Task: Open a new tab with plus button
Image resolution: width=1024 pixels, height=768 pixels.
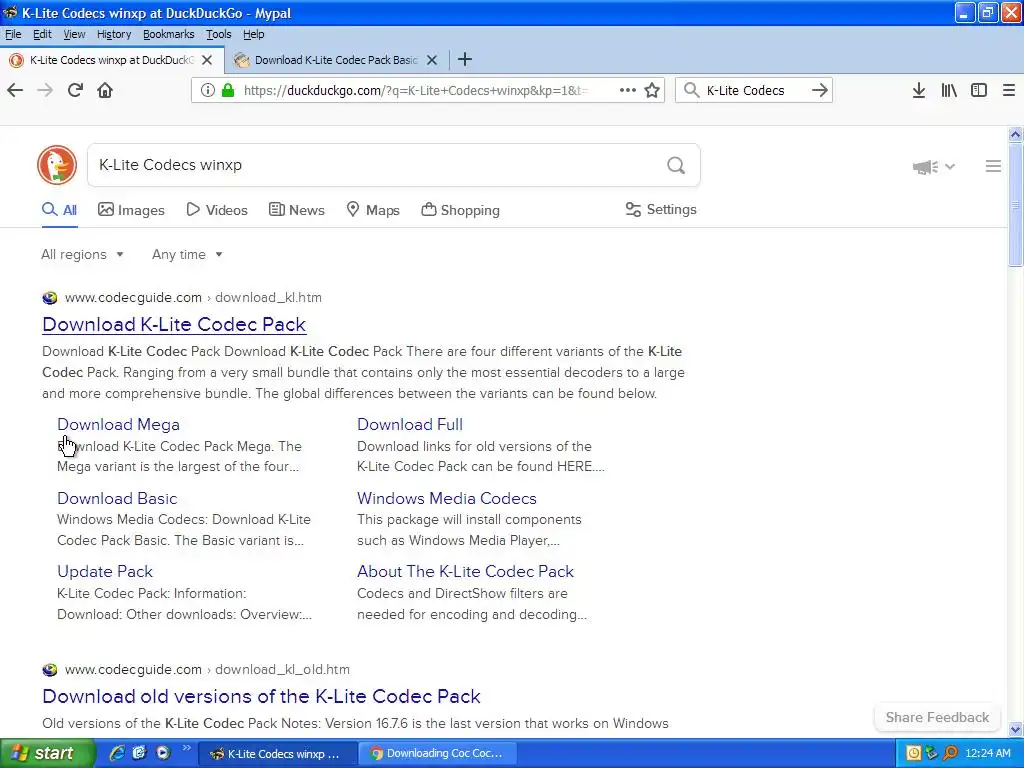Action: point(464,59)
